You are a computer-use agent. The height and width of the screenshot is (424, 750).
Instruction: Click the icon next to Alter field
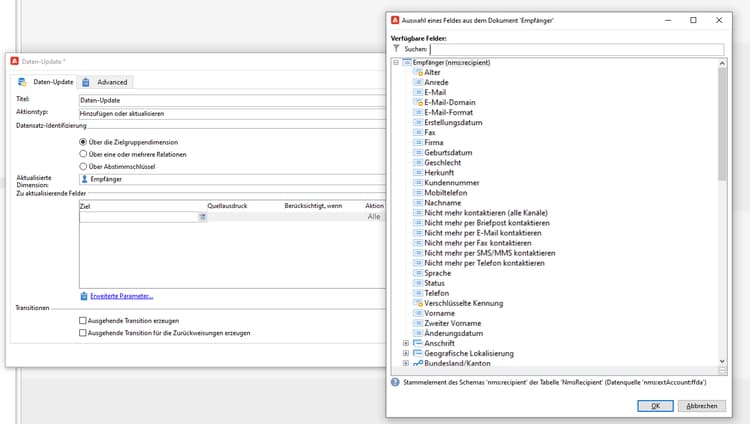(418, 72)
